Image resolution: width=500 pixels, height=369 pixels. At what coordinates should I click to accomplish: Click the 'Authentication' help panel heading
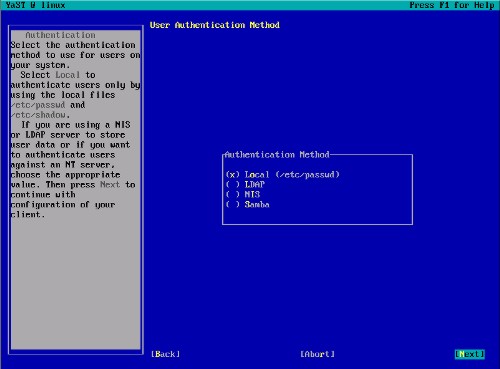pos(60,35)
